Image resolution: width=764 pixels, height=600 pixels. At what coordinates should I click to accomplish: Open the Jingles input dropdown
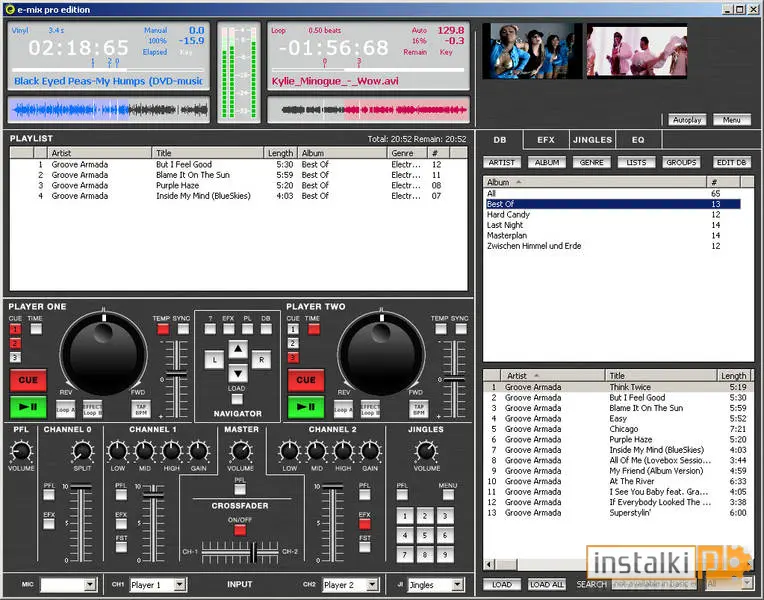[458, 584]
